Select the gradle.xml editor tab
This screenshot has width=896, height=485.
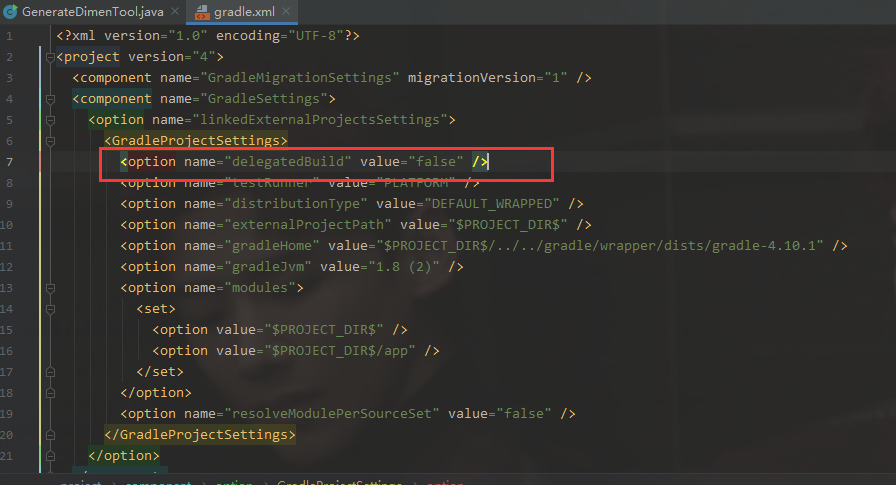pyautogui.click(x=244, y=11)
